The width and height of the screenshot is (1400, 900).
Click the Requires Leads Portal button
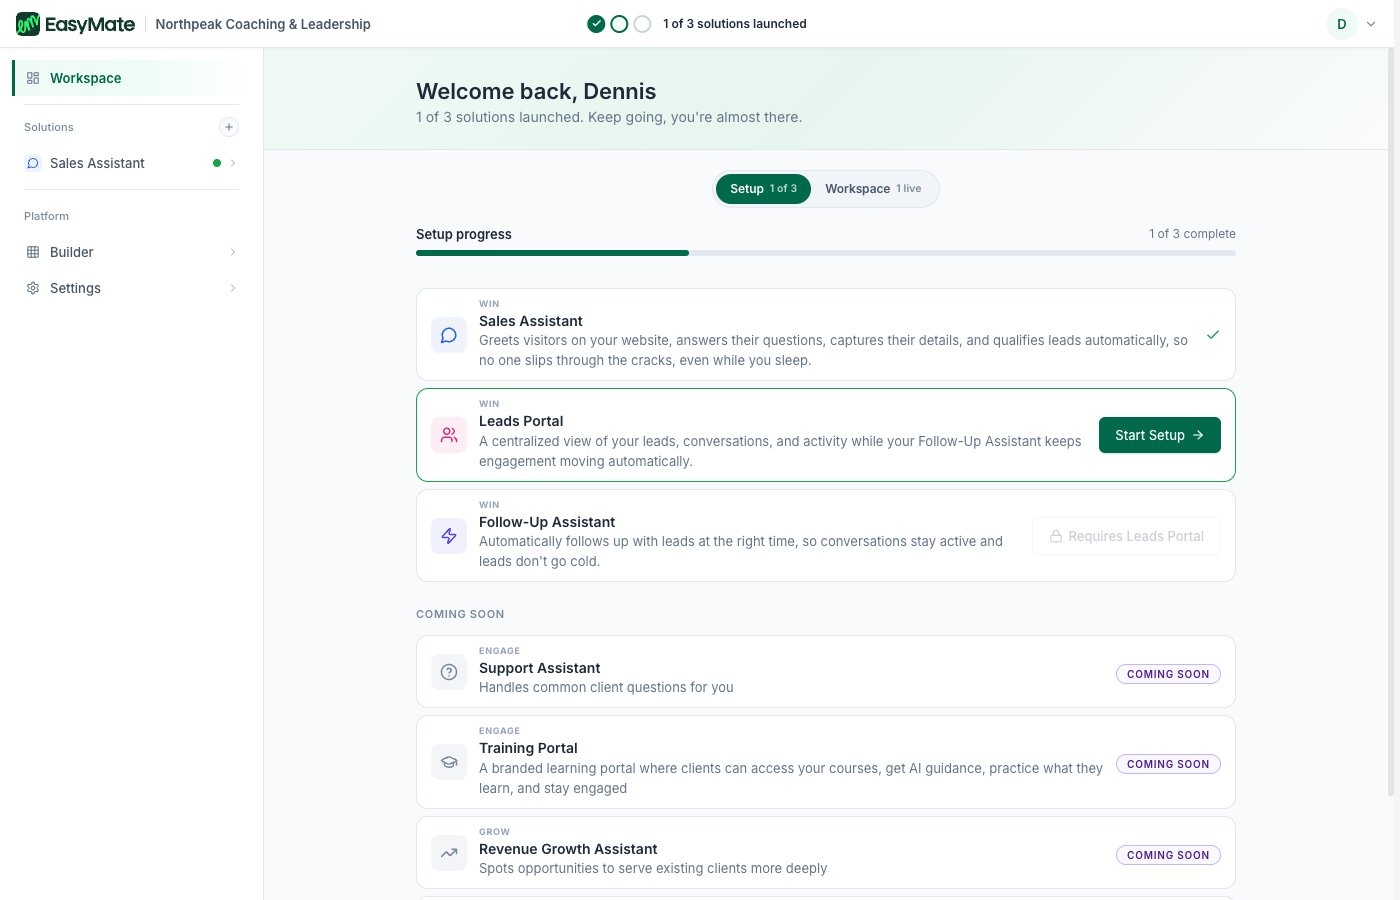tap(1126, 536)
